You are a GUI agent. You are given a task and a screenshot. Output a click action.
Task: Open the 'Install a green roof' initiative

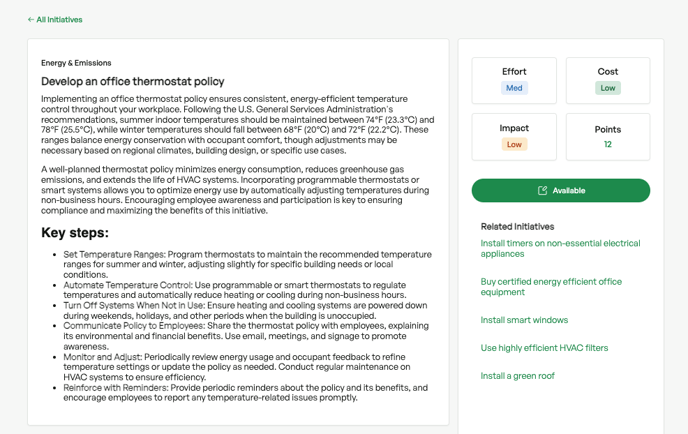pyautogui.click(x=517, y=376)
